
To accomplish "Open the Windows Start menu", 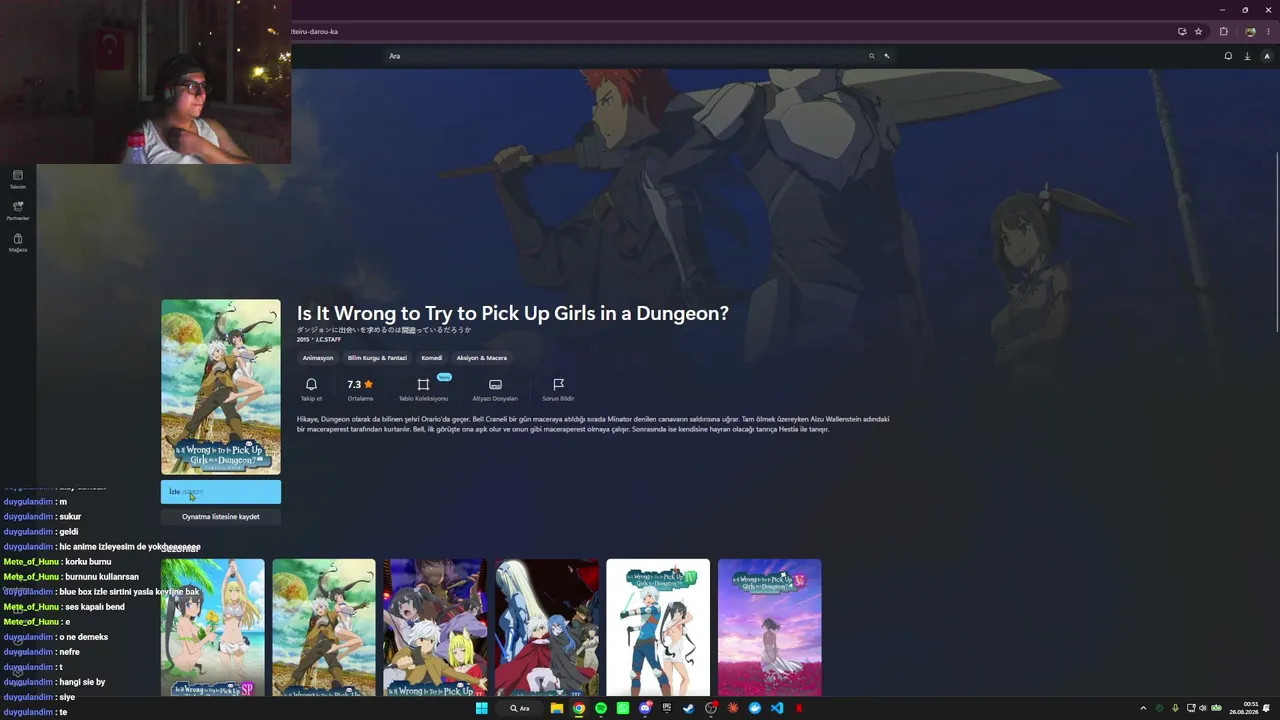I will (481, 708).
